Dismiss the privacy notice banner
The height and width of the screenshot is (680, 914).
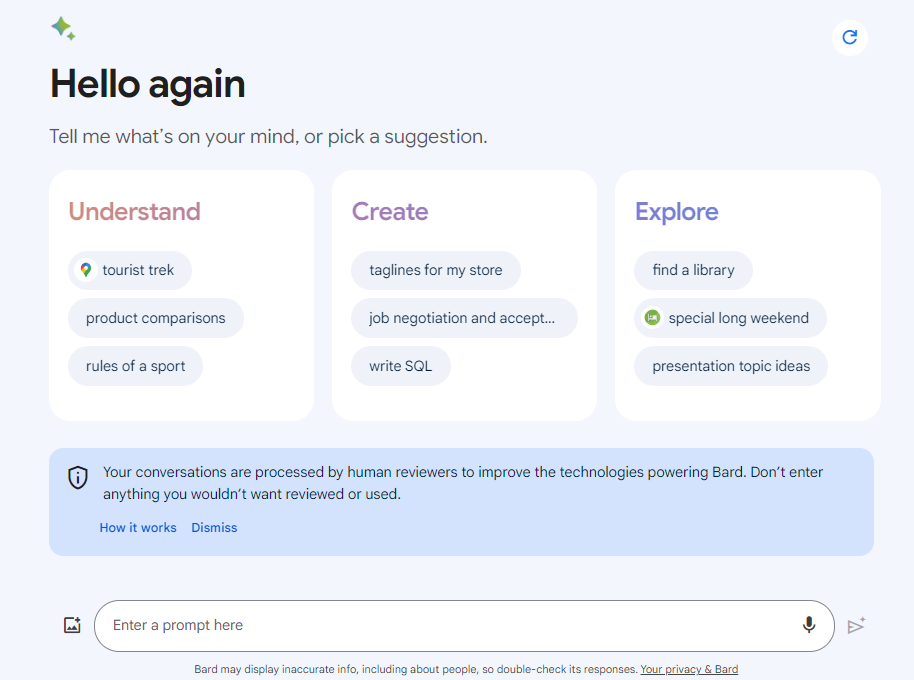click(x=214, y=527)
